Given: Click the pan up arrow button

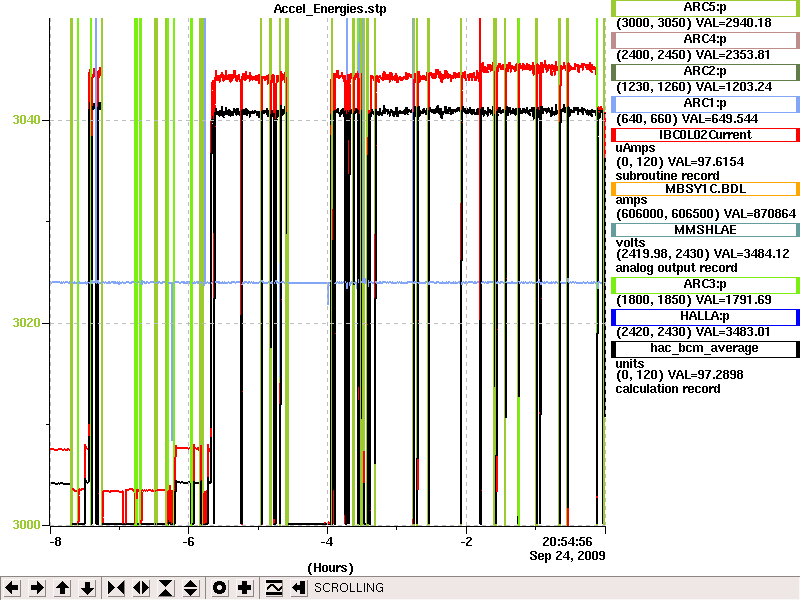Looking at the screenshot, I should pos(63,588).
